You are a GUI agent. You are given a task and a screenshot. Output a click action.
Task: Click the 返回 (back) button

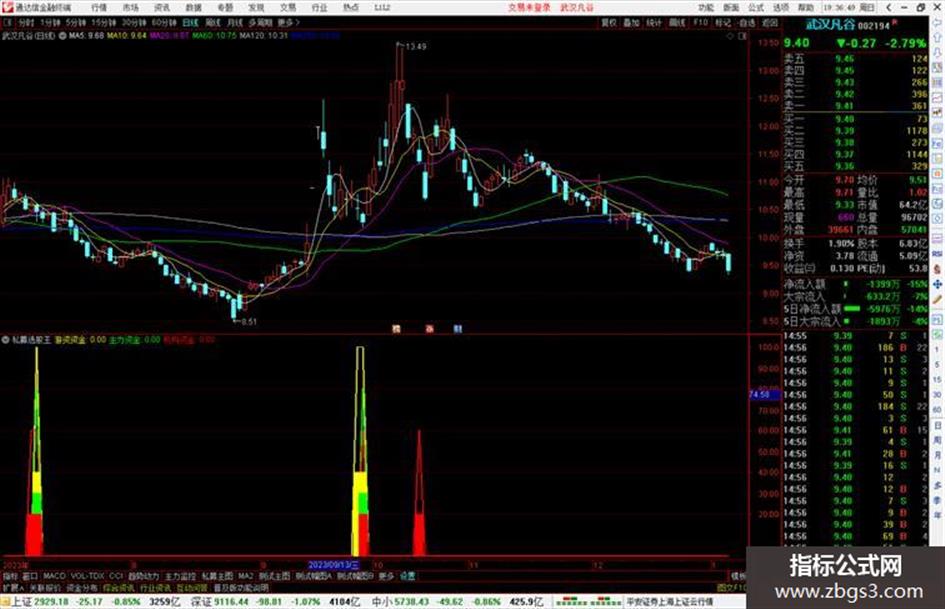[x=770, y=22]
